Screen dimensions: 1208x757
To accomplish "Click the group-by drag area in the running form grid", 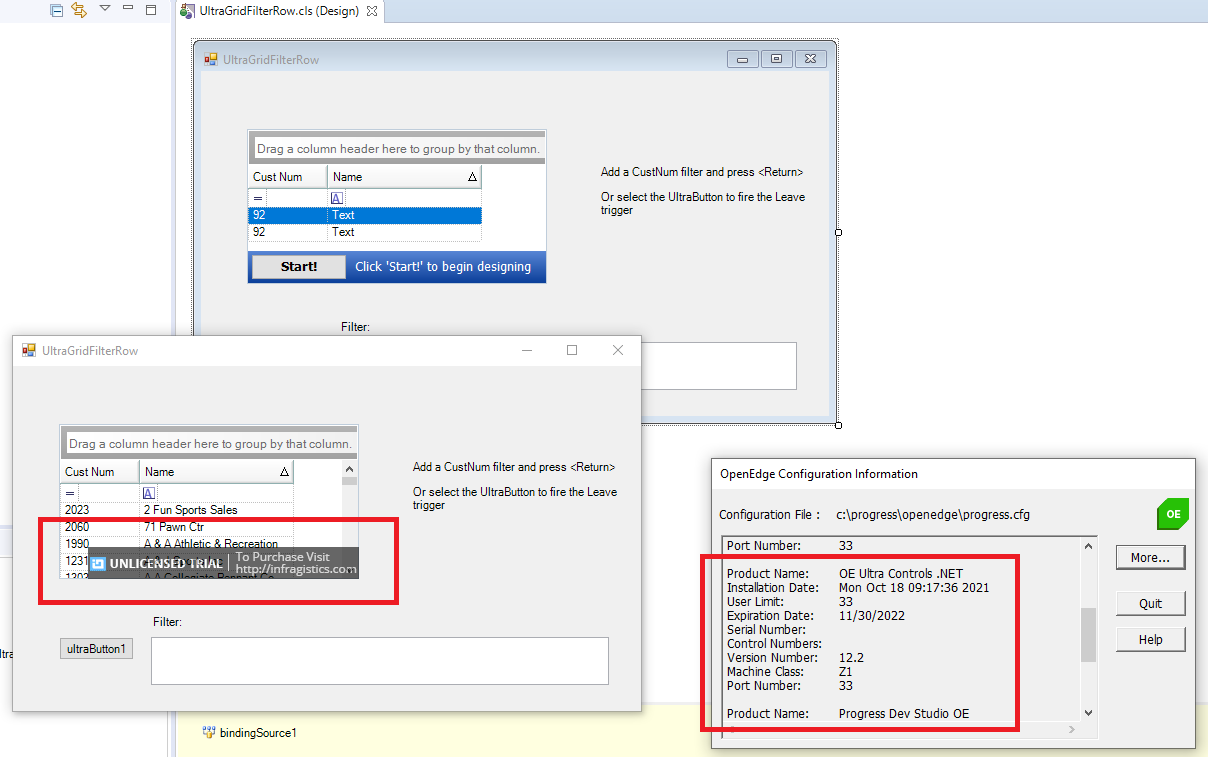I will 210,444.
